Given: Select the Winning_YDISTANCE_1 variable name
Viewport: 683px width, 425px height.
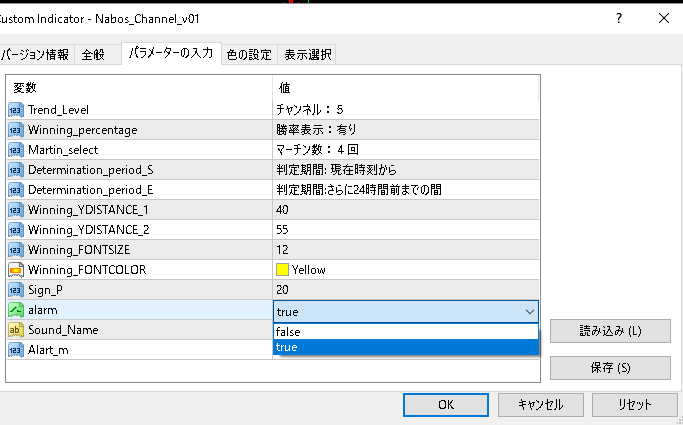Looking at the screenshot, I should (88, 210).
